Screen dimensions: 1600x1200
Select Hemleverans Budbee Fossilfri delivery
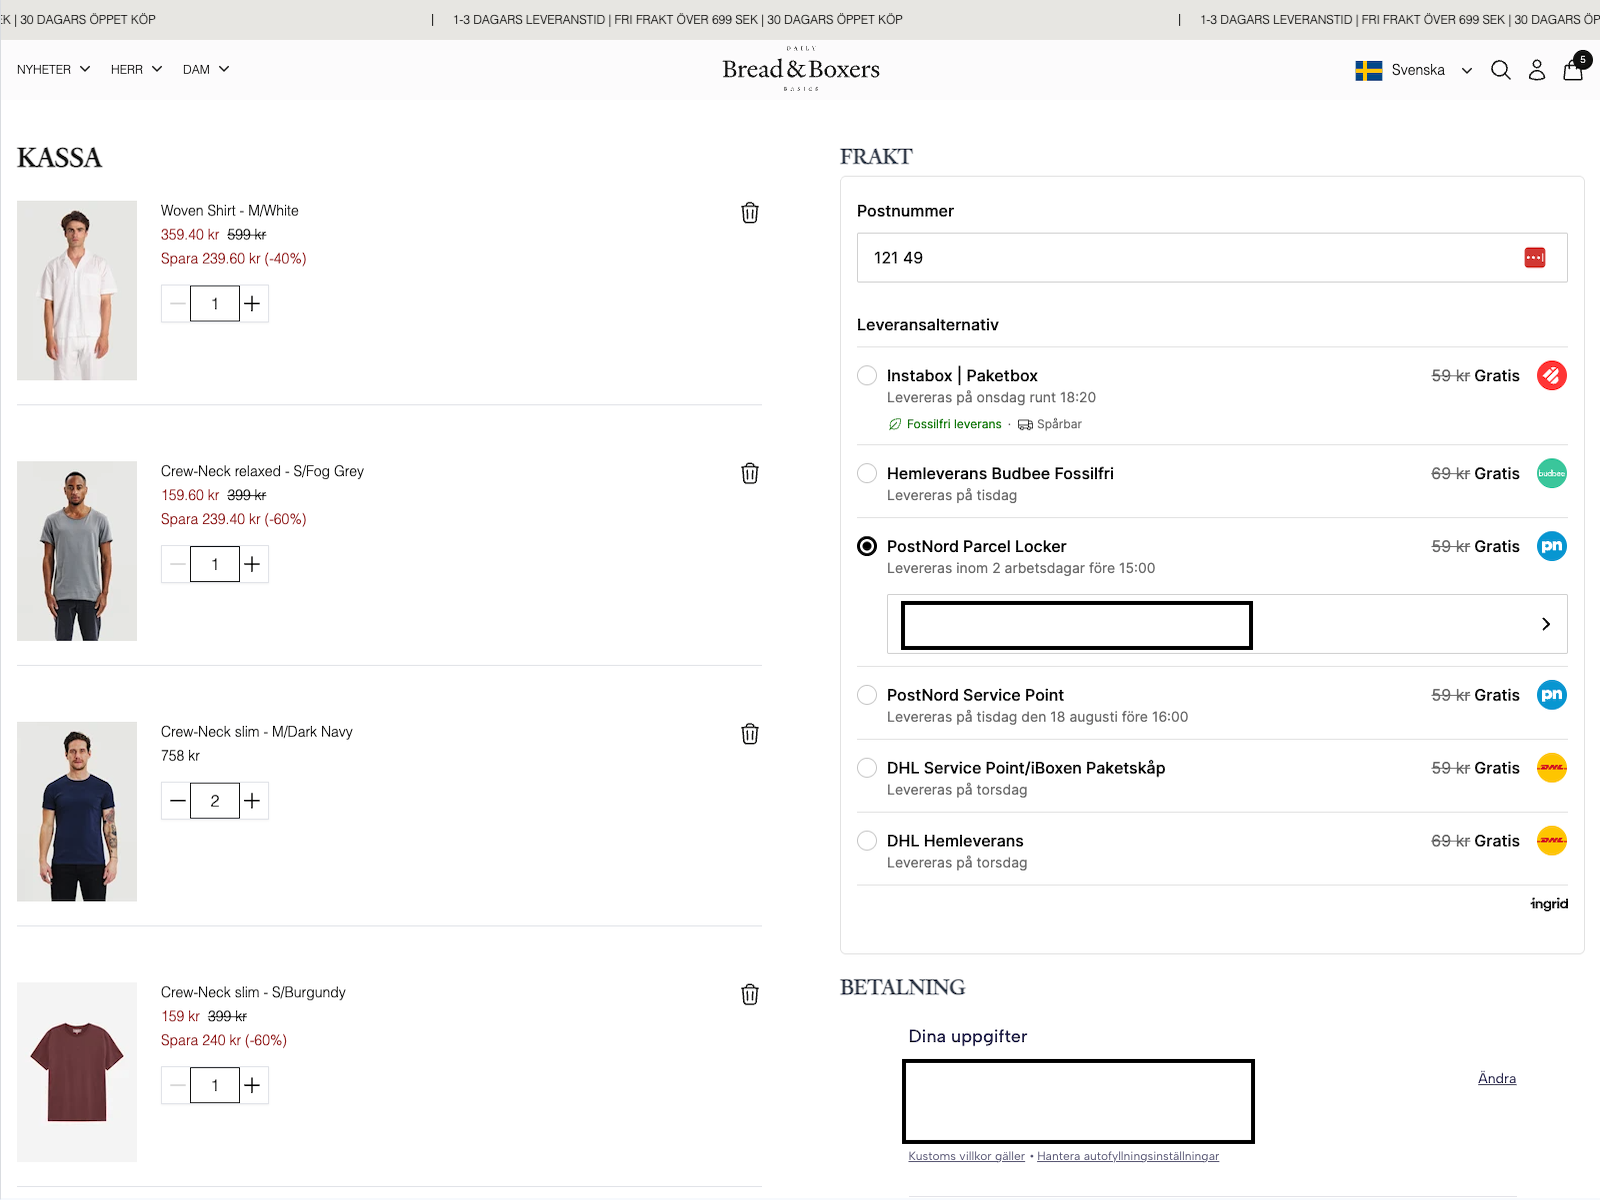[x=867, y=473]
